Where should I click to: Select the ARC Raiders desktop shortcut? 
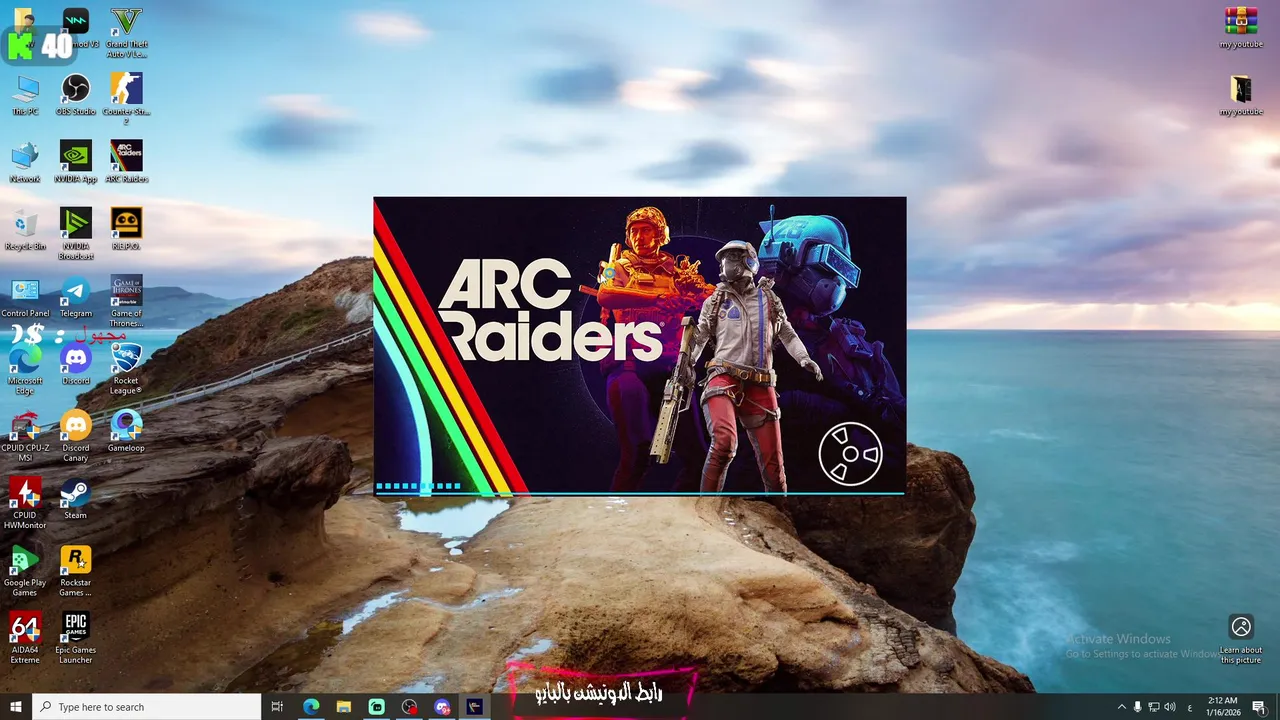(126, 163)
